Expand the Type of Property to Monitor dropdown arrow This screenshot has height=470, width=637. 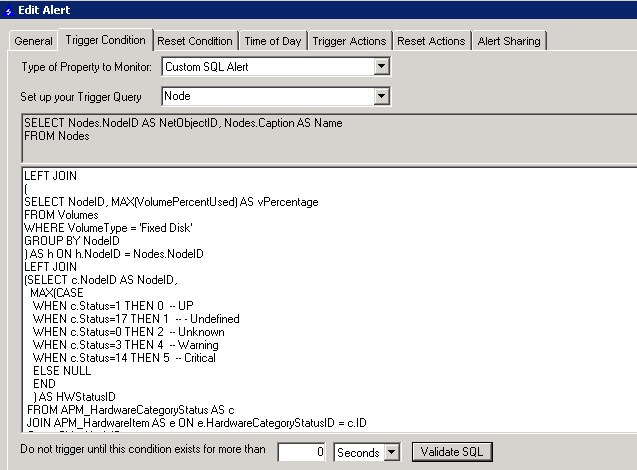coord(381,66)
